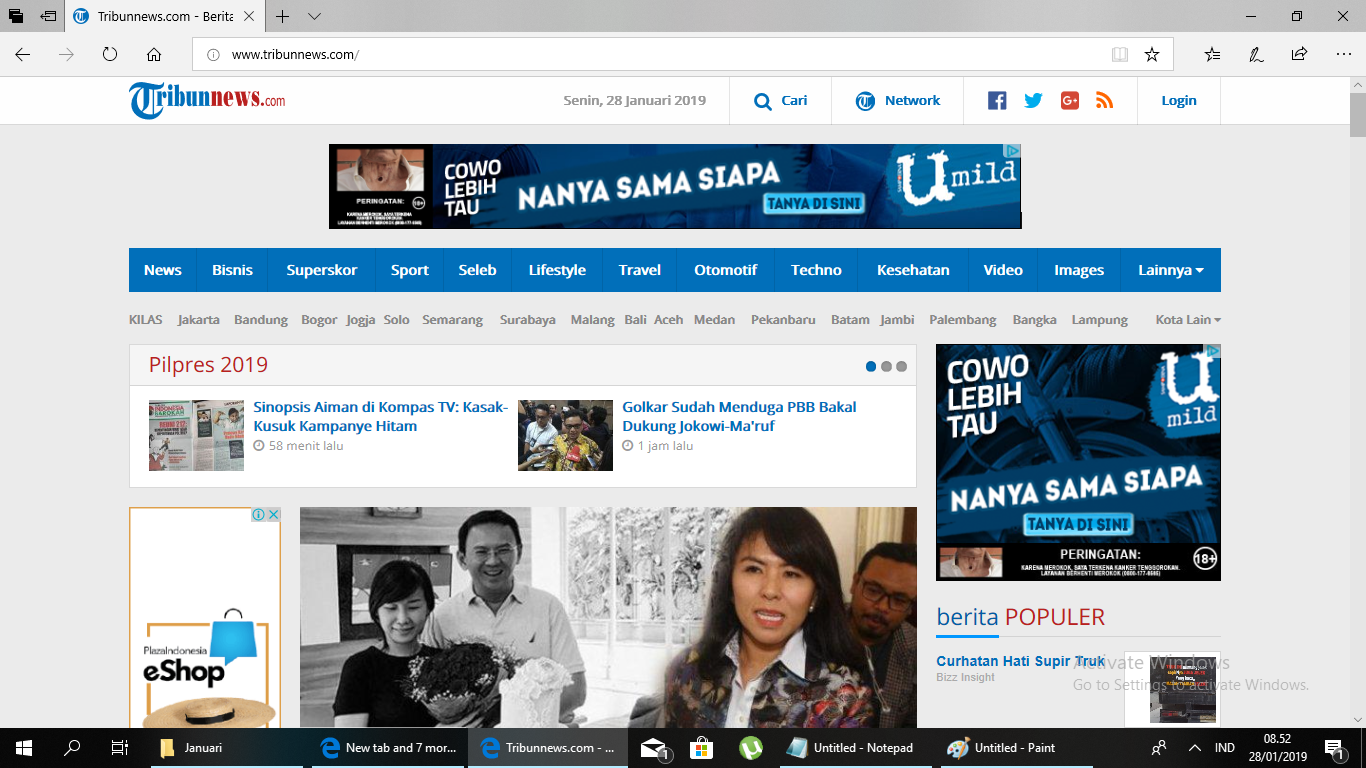Select Surabaya city link

point(528,320)
